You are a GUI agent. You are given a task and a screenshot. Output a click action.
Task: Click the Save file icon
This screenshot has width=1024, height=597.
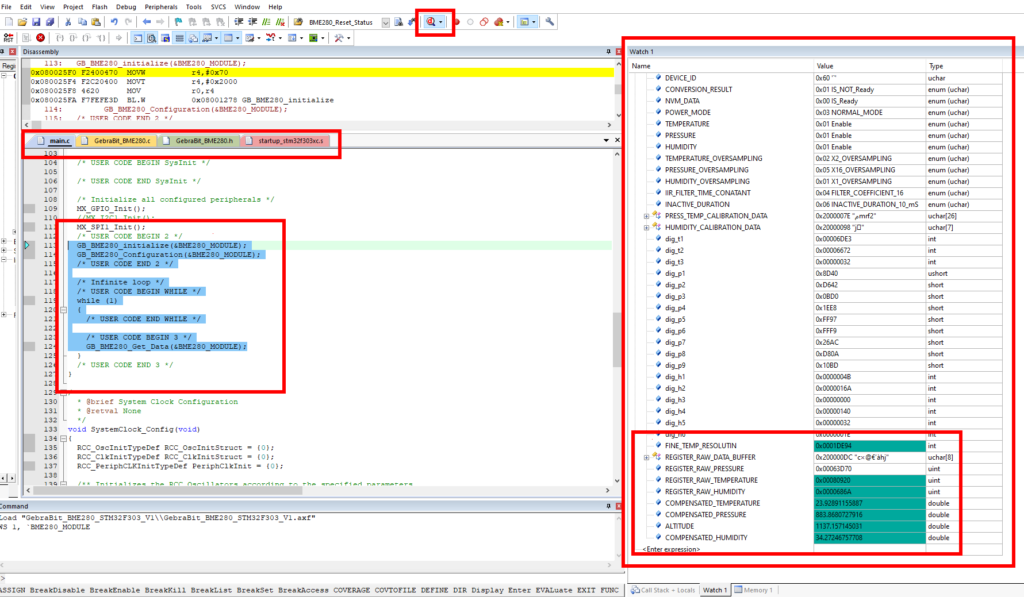click(37, 22)
